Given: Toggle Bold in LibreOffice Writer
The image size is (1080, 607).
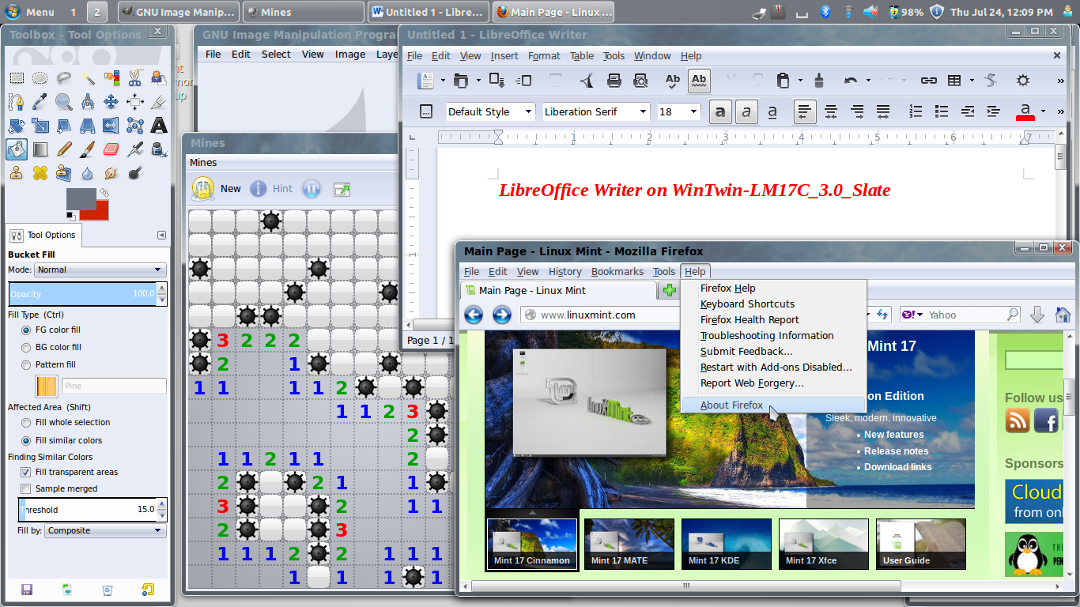Looking at the screenshot, I should (x=720, y=112).
